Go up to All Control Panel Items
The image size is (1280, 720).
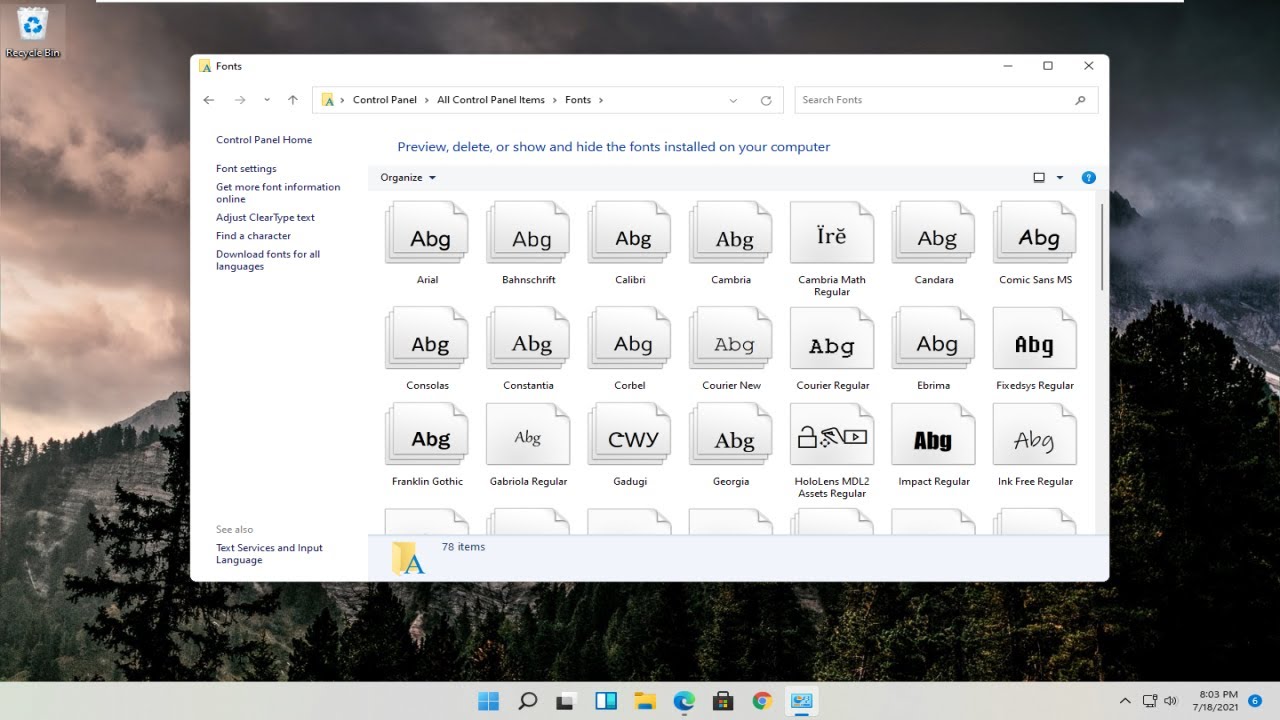point(293,100)
